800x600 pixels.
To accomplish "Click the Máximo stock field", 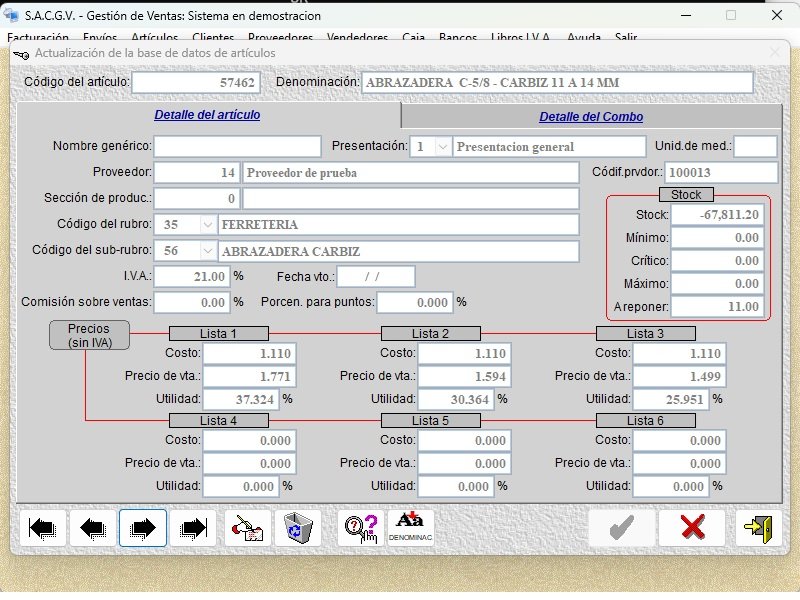I will tap(717, 284).
